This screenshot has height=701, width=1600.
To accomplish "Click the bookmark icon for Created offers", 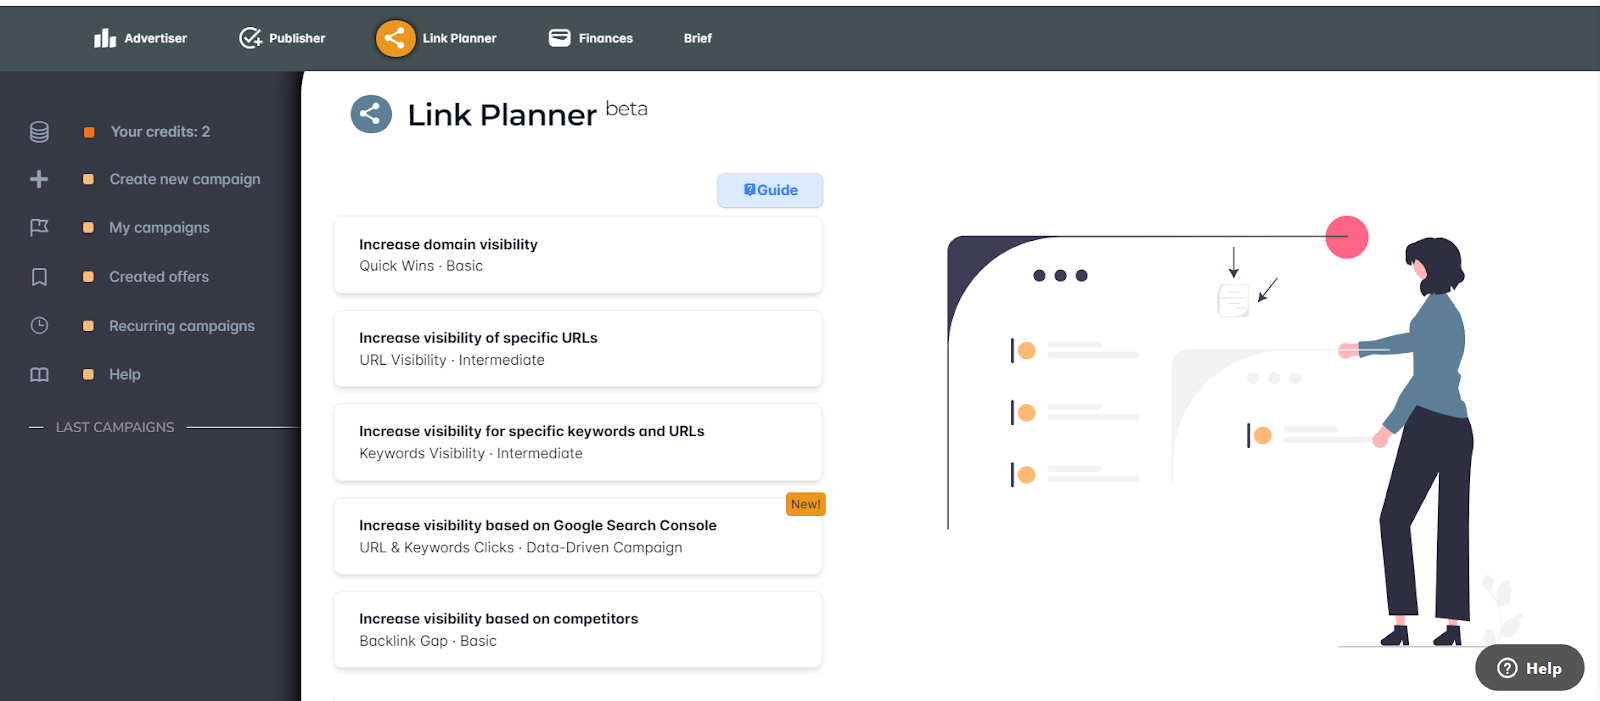I will [x=39, y=277].
